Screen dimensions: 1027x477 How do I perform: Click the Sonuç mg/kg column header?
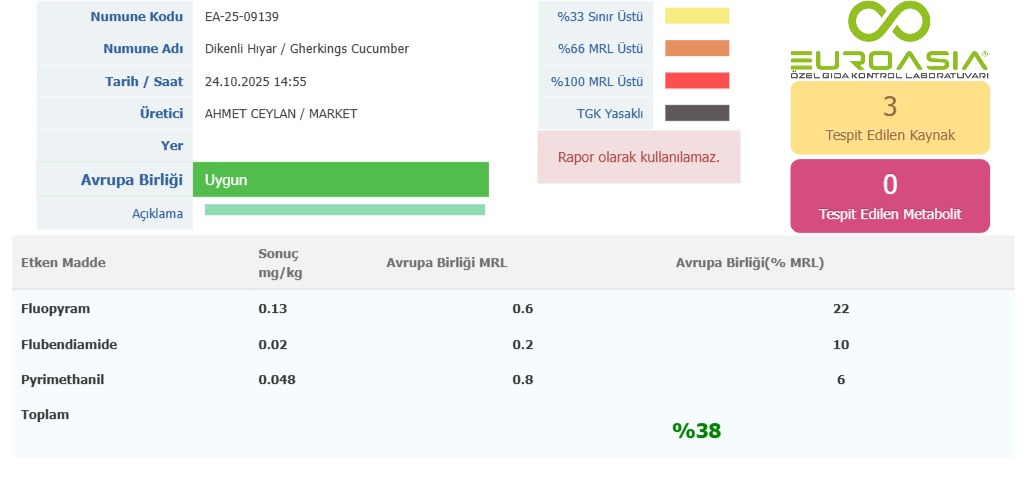[279, 263]
